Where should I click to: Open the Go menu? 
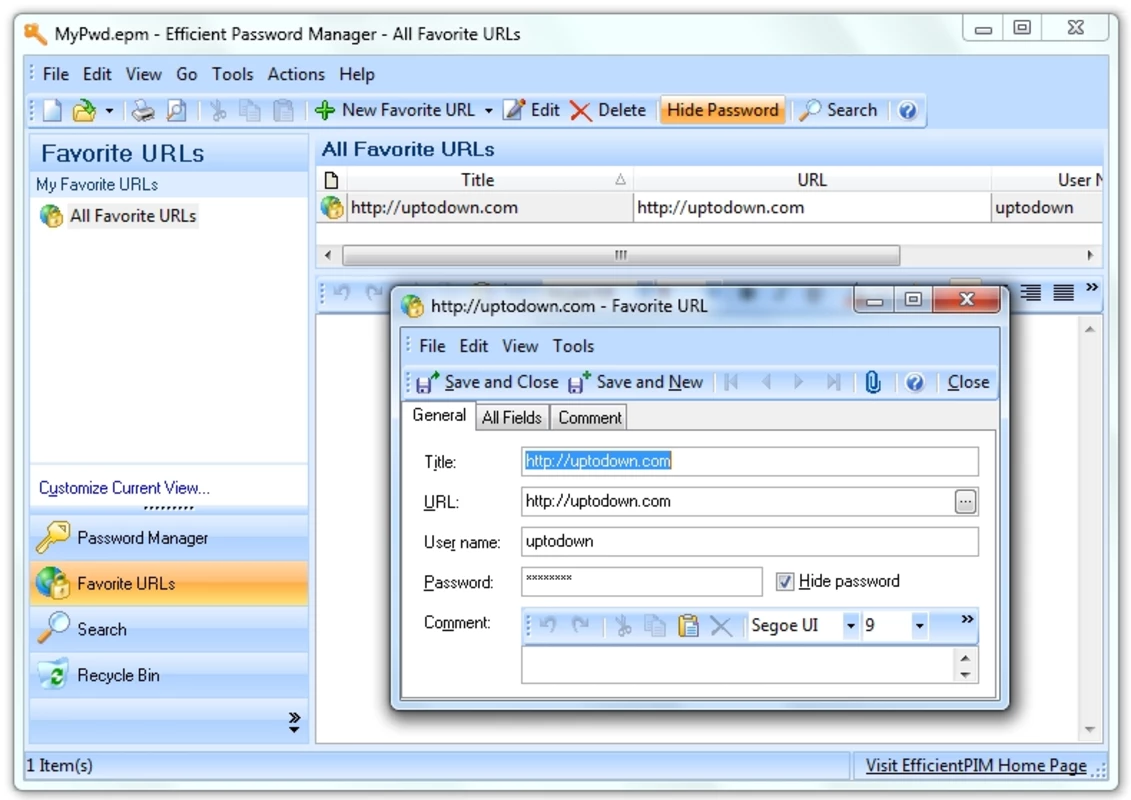[187, 74]
